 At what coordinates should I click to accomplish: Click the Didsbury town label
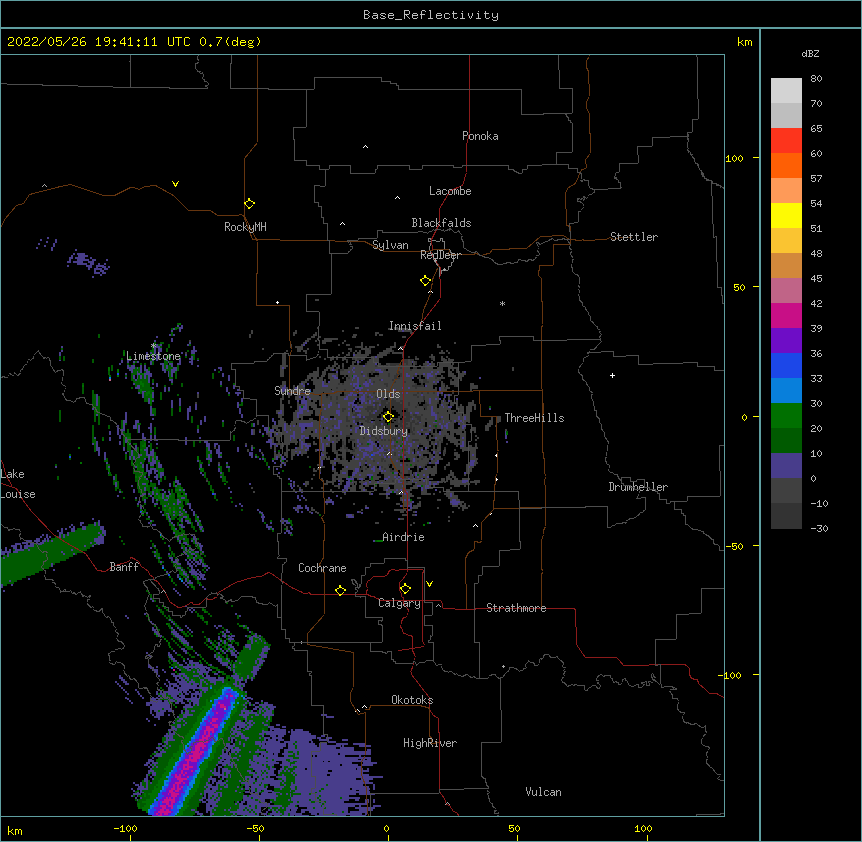click(x=384, y=431)
